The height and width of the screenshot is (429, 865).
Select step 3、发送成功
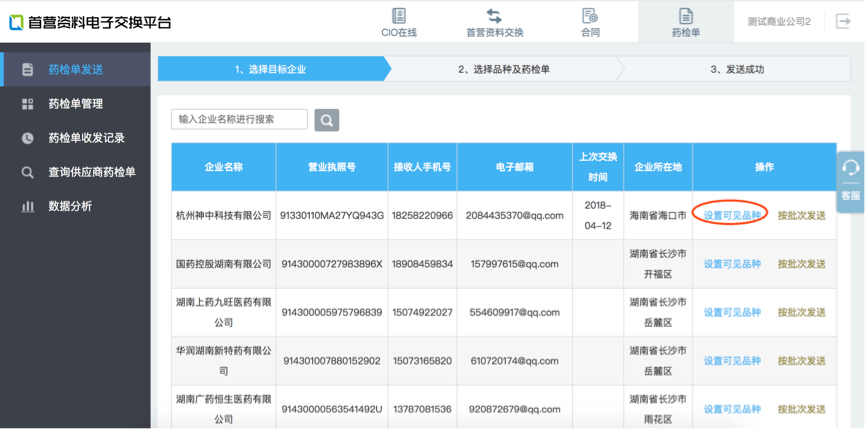737,69
